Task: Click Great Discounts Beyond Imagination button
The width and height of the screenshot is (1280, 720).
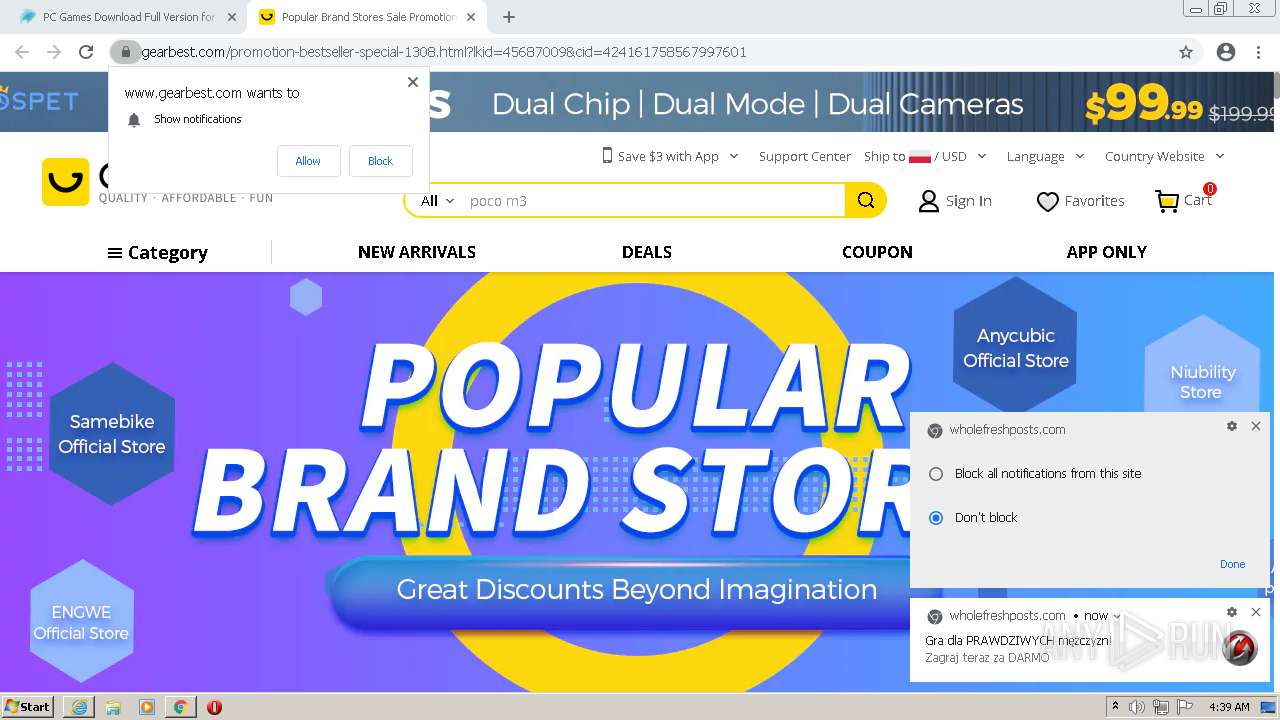Action: pos(637,590)
